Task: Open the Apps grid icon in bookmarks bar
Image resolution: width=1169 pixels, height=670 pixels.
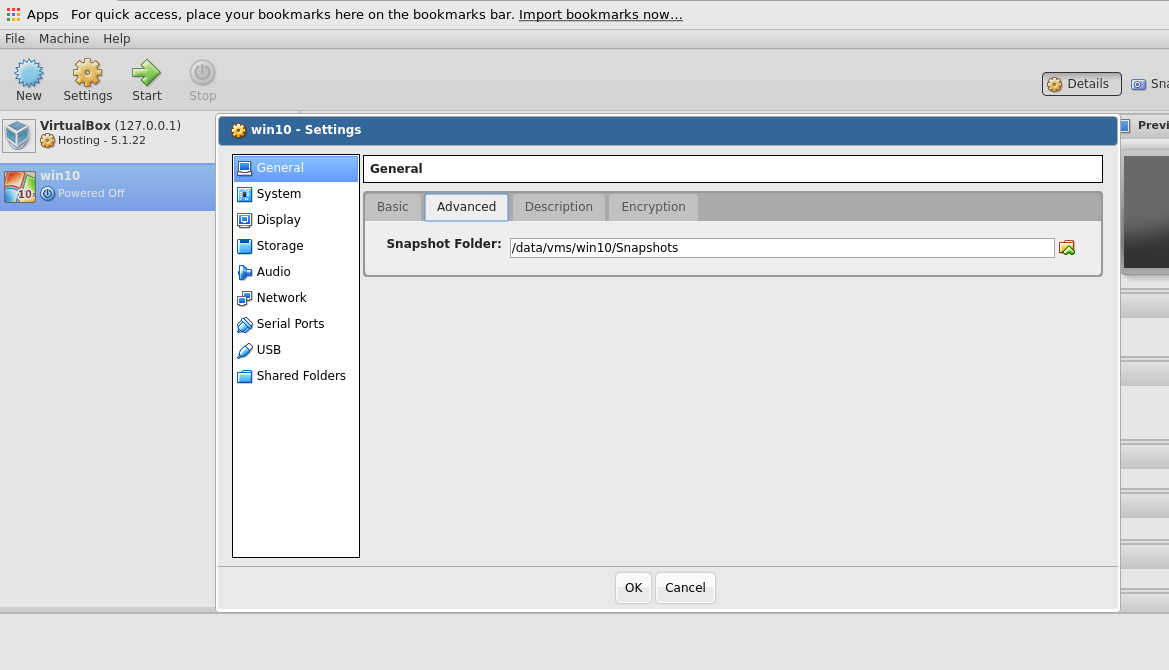Action: pos(13,14)
